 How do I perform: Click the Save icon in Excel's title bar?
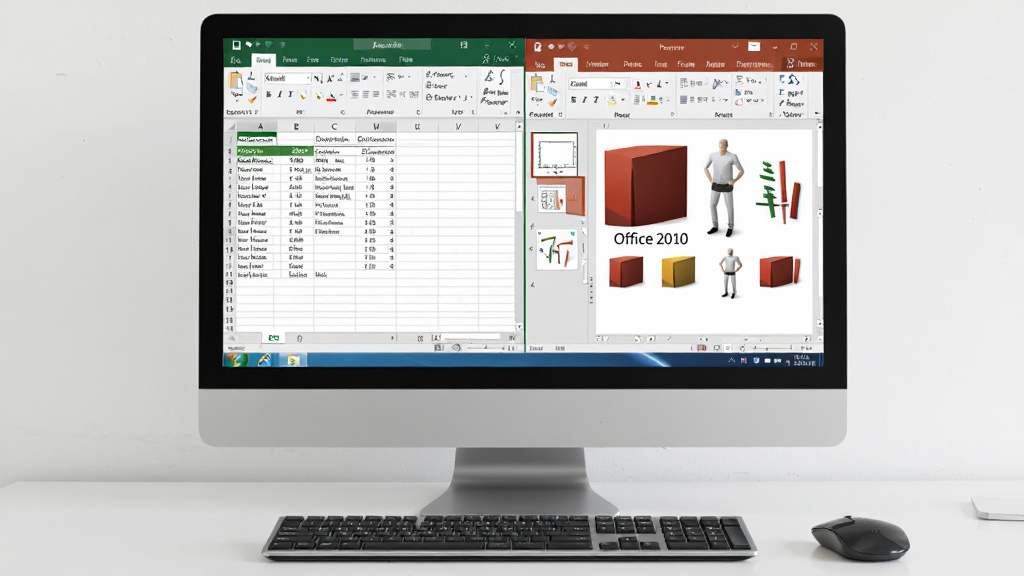click(x=236, y=45)
